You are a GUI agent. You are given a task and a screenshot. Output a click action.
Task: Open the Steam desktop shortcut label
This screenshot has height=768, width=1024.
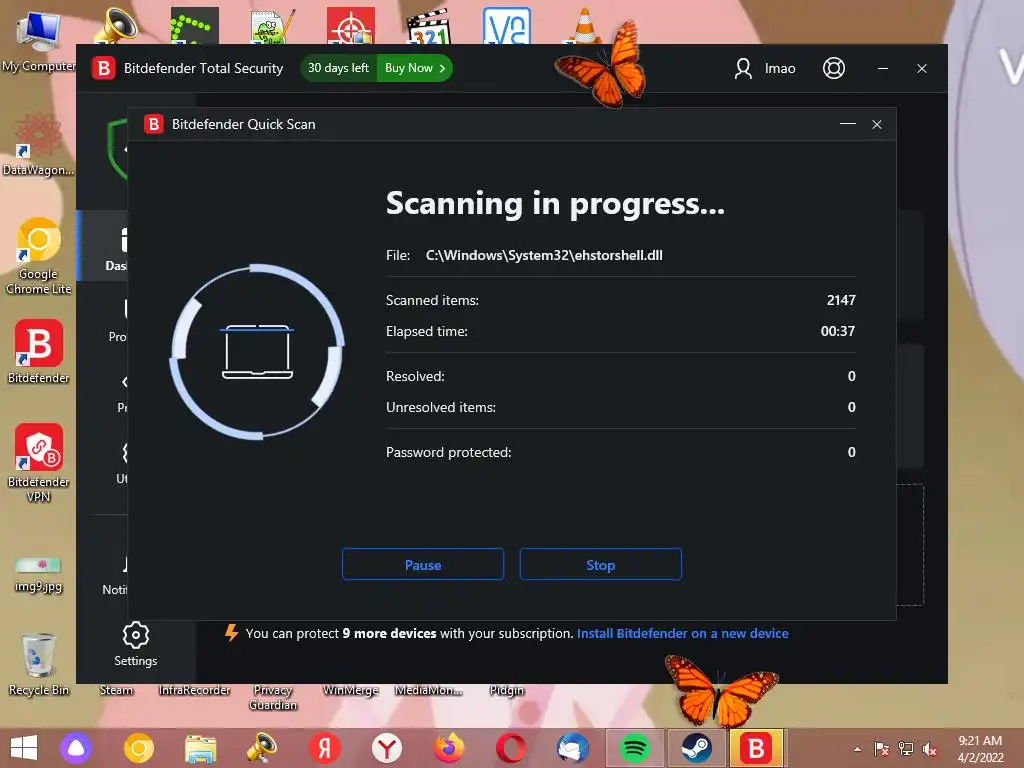[x=116, y=690]
